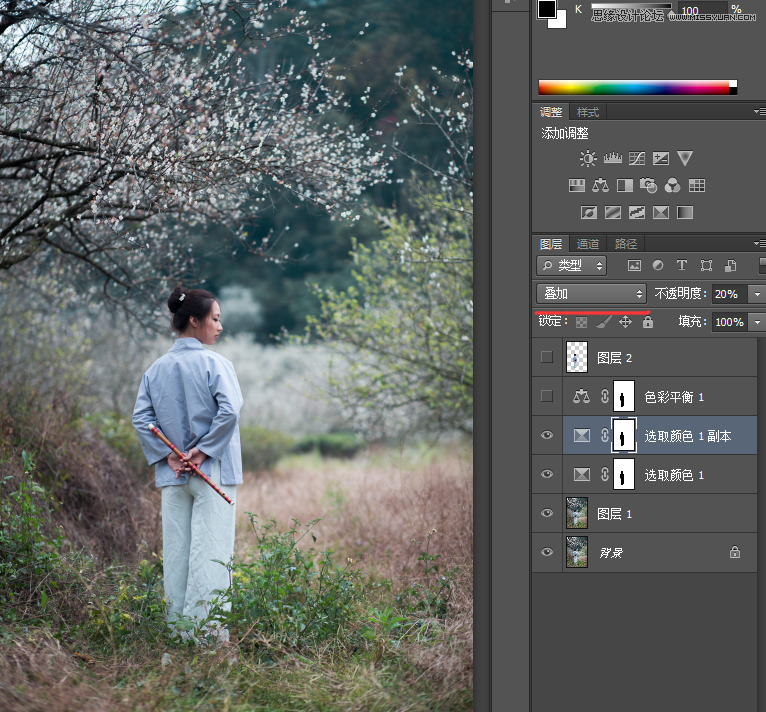
Task: Click the 图层 2 layer thumbnail
Action: [x=577, y=357]
